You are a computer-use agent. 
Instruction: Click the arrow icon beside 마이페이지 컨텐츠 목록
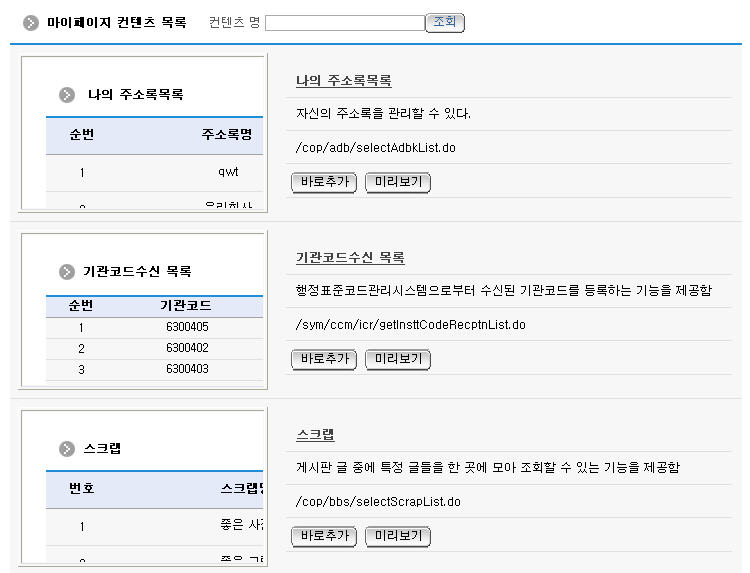(31, 22)
